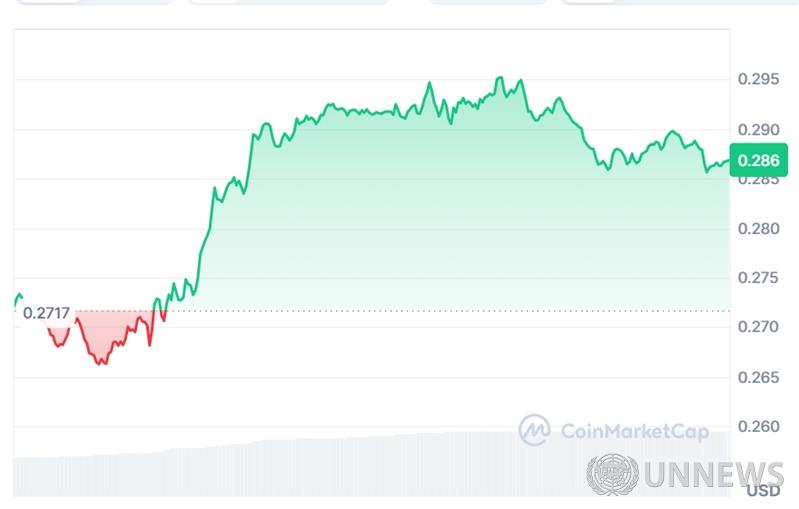Viewport: 799px width, 509px height.
Task: Click the 0.290 price axis label
Action: (x=757, y=130)
